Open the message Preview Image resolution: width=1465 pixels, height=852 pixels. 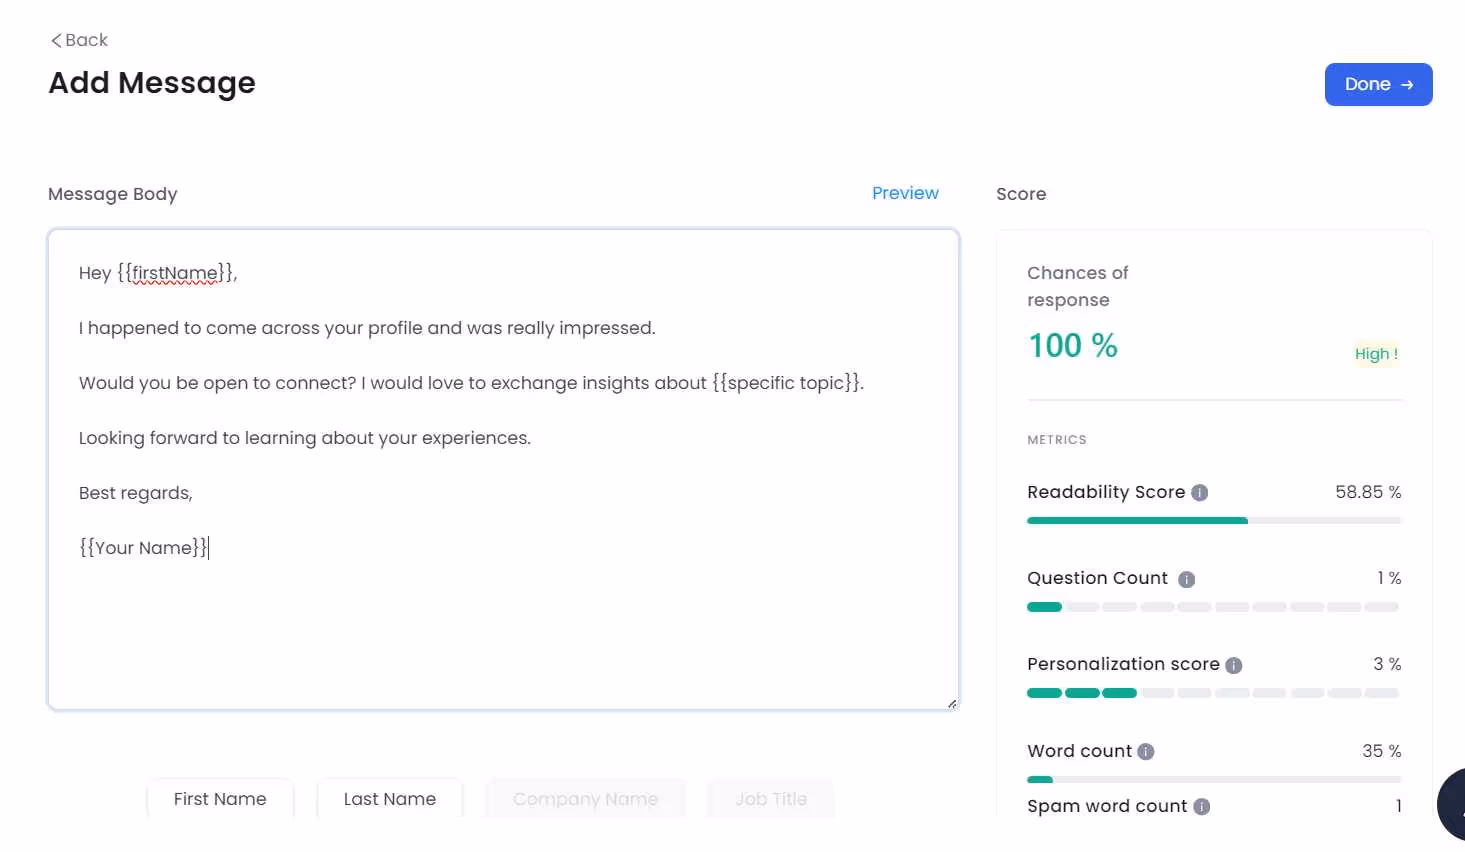click(x=905, y=192)
